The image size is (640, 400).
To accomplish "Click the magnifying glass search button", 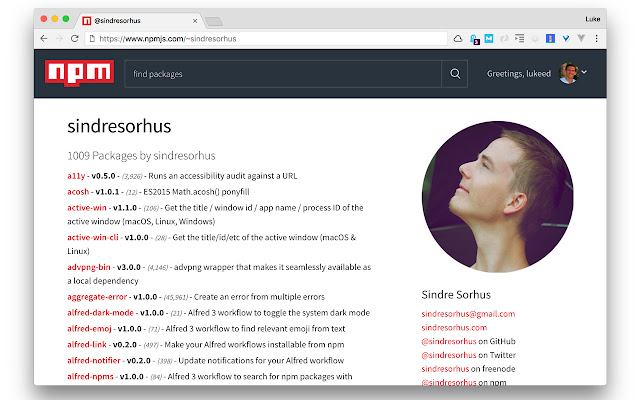I will click(x=455, y=74).
